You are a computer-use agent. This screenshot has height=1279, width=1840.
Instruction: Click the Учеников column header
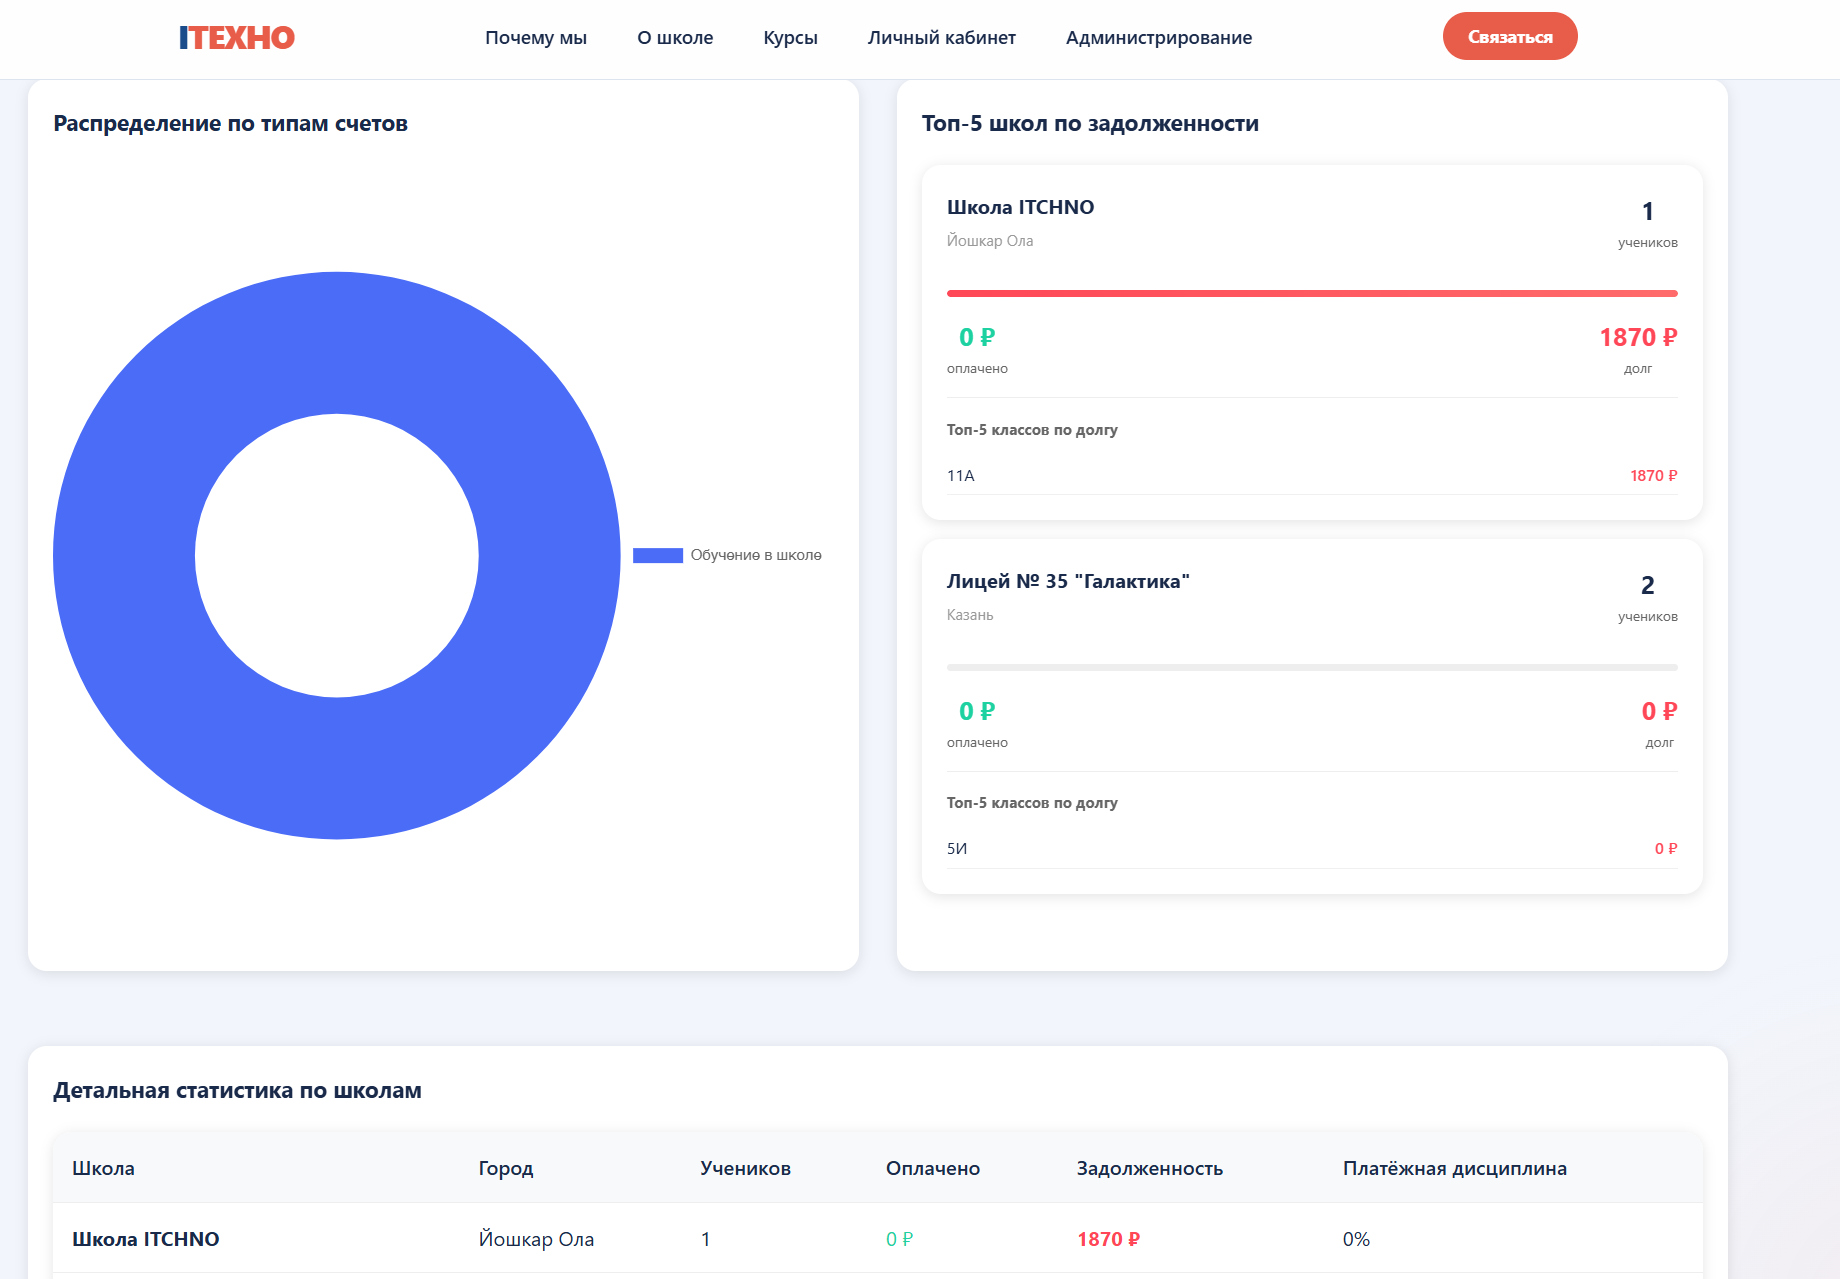click(x=746, y=1168)
